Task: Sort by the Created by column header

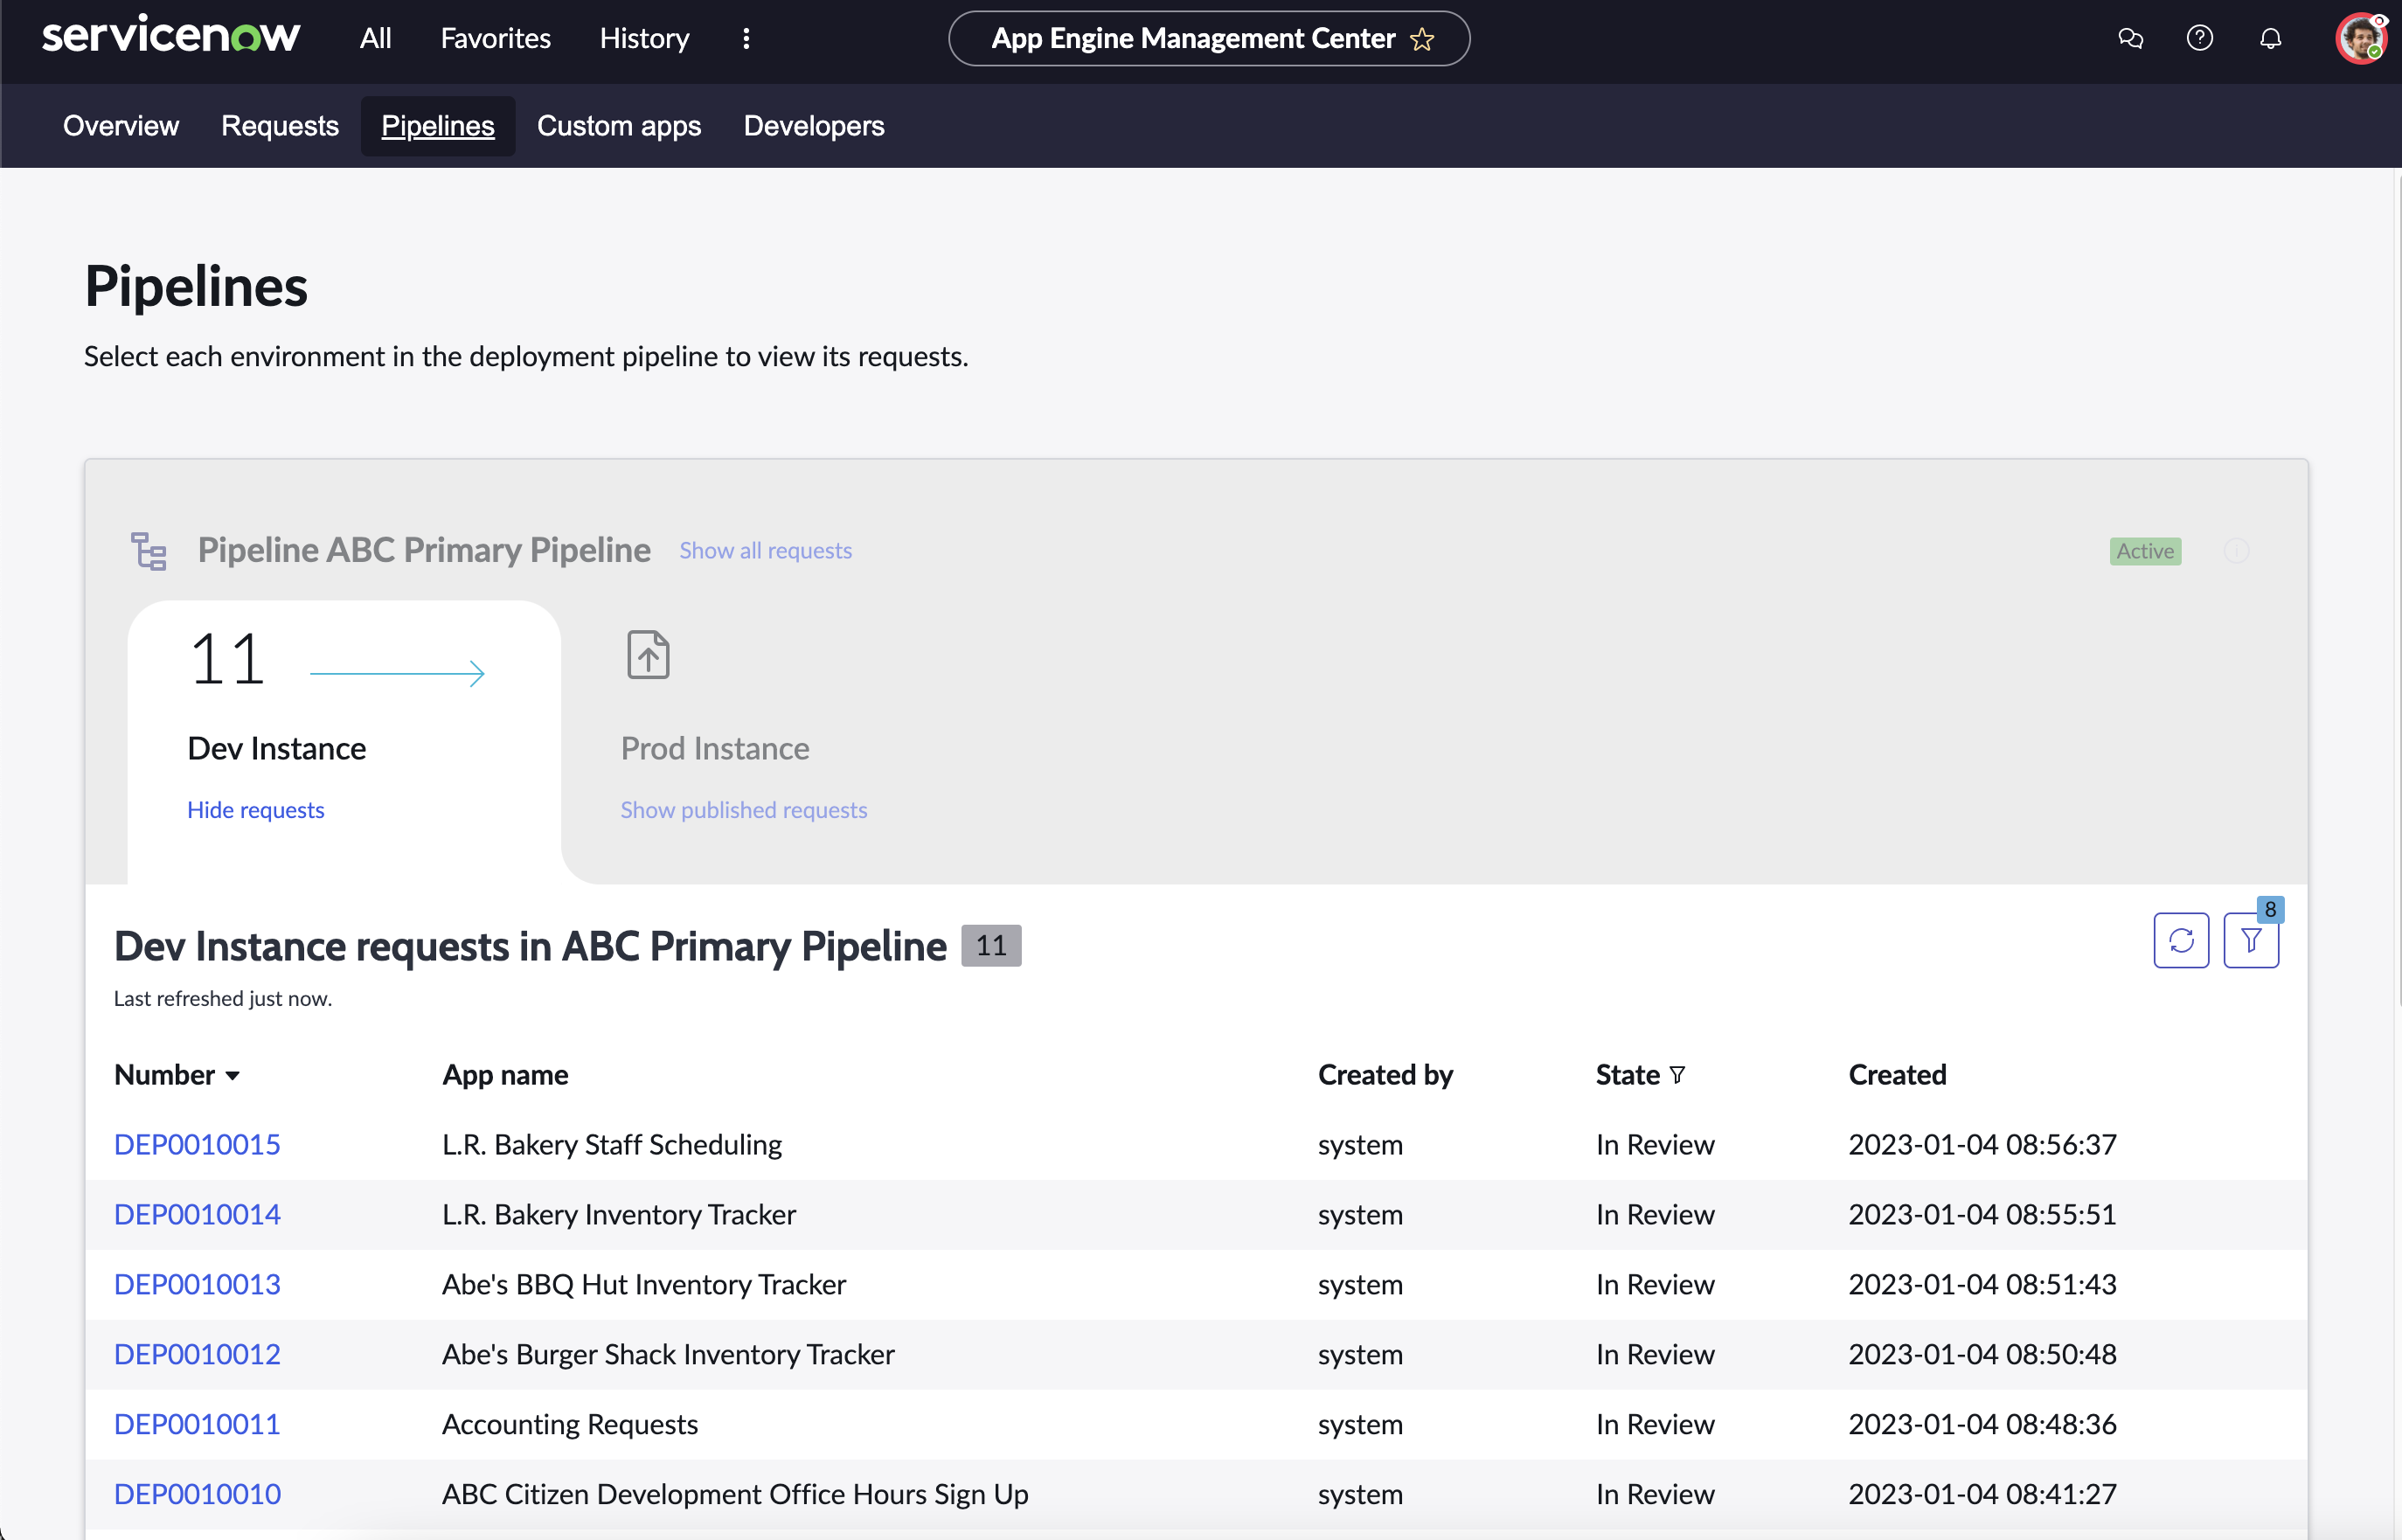Action: pyautogui.click(x=1385, y=1075)
